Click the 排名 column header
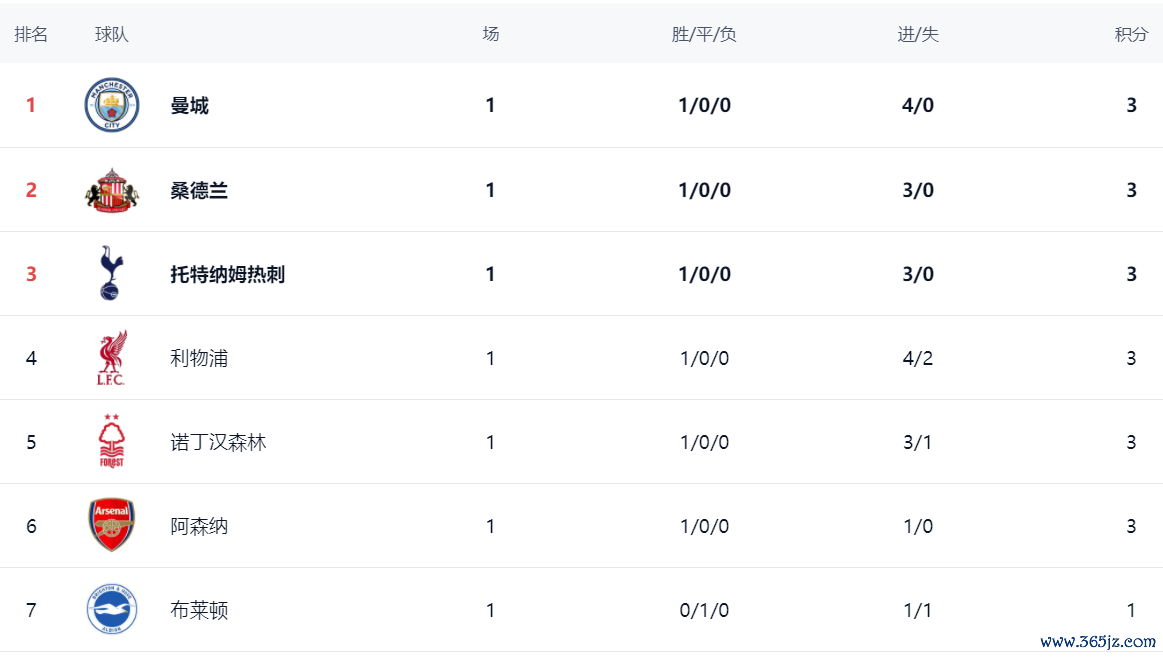This screenshot has width=1163, height=657. (31, 34)
